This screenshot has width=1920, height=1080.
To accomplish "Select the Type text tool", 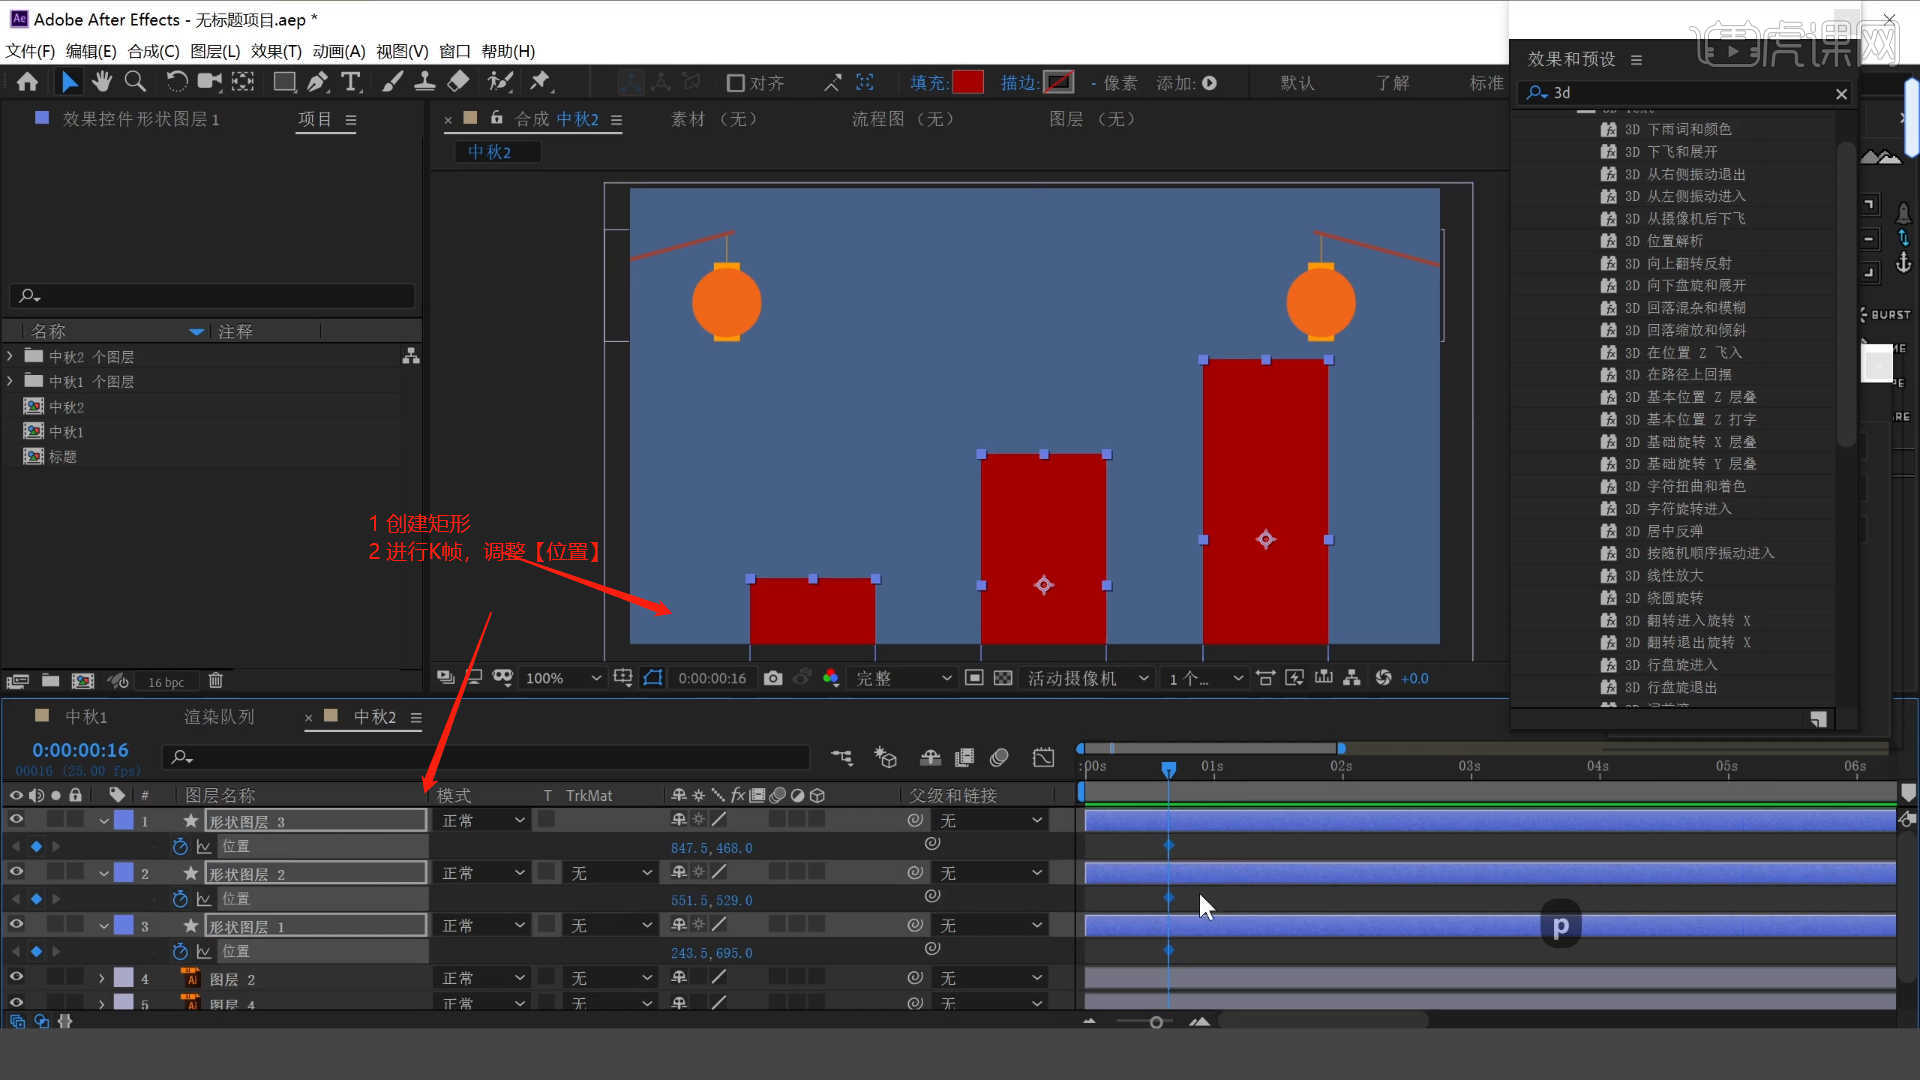I will coord(350,82).
